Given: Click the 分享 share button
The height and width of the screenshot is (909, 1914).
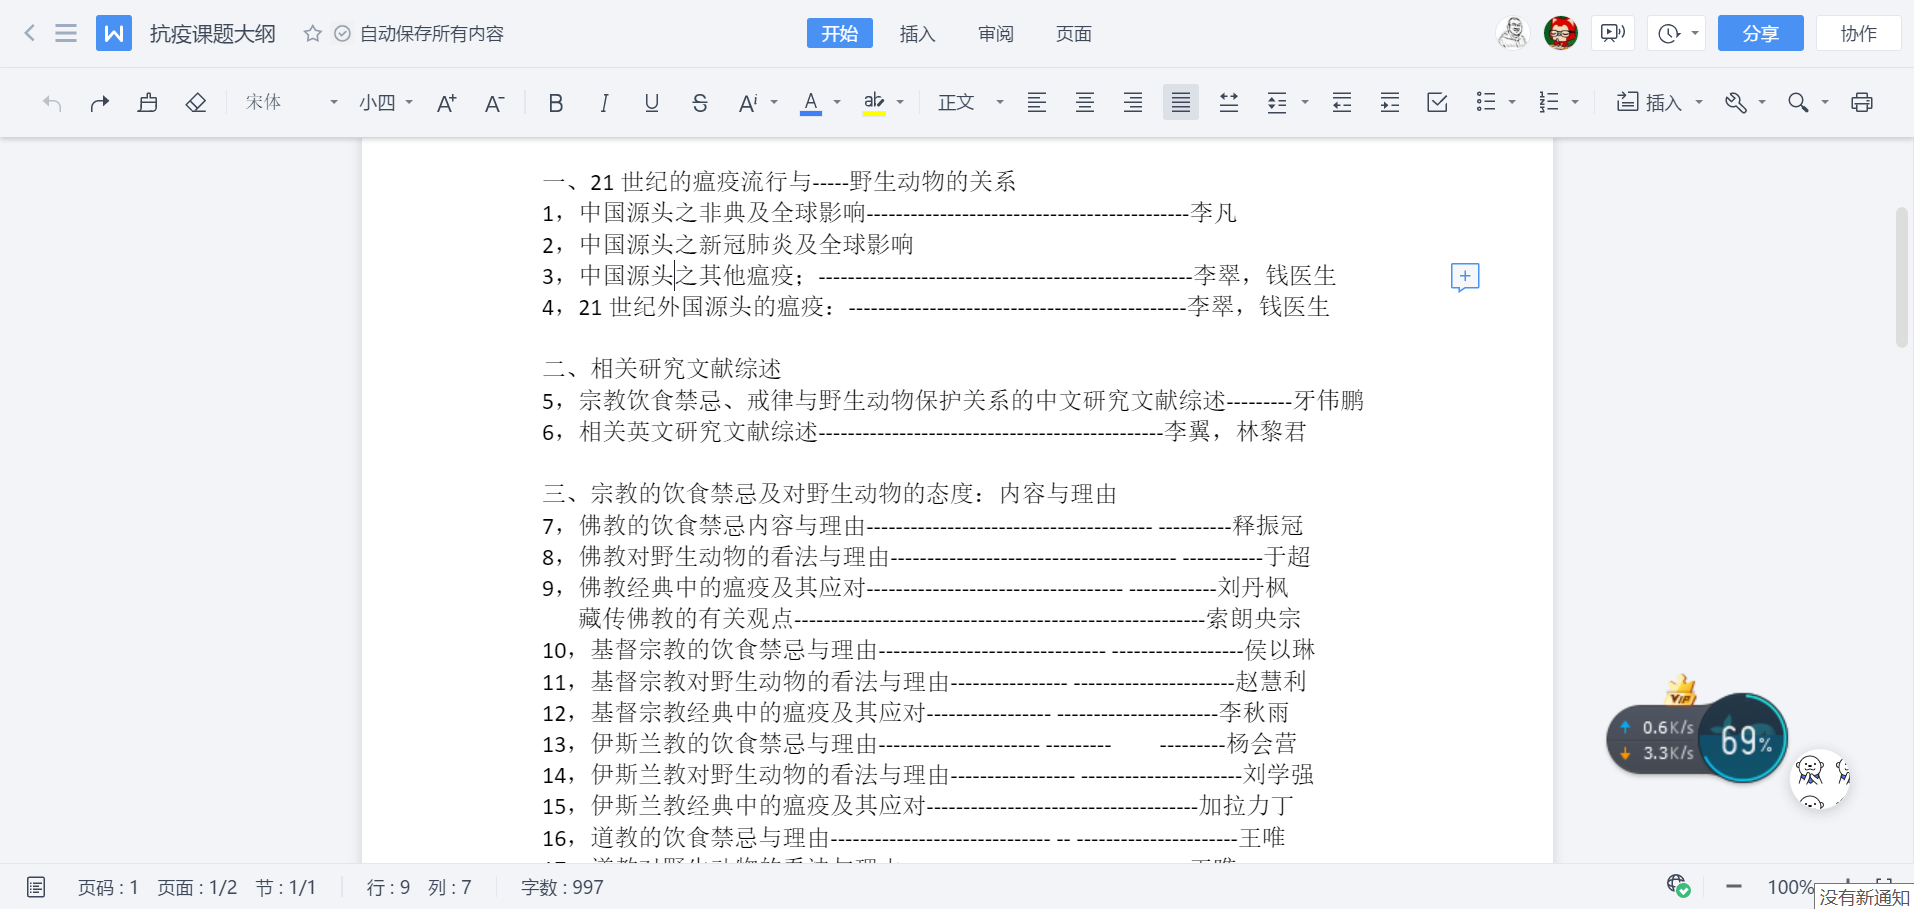Looking at the screenshot, I should 1759,33.
